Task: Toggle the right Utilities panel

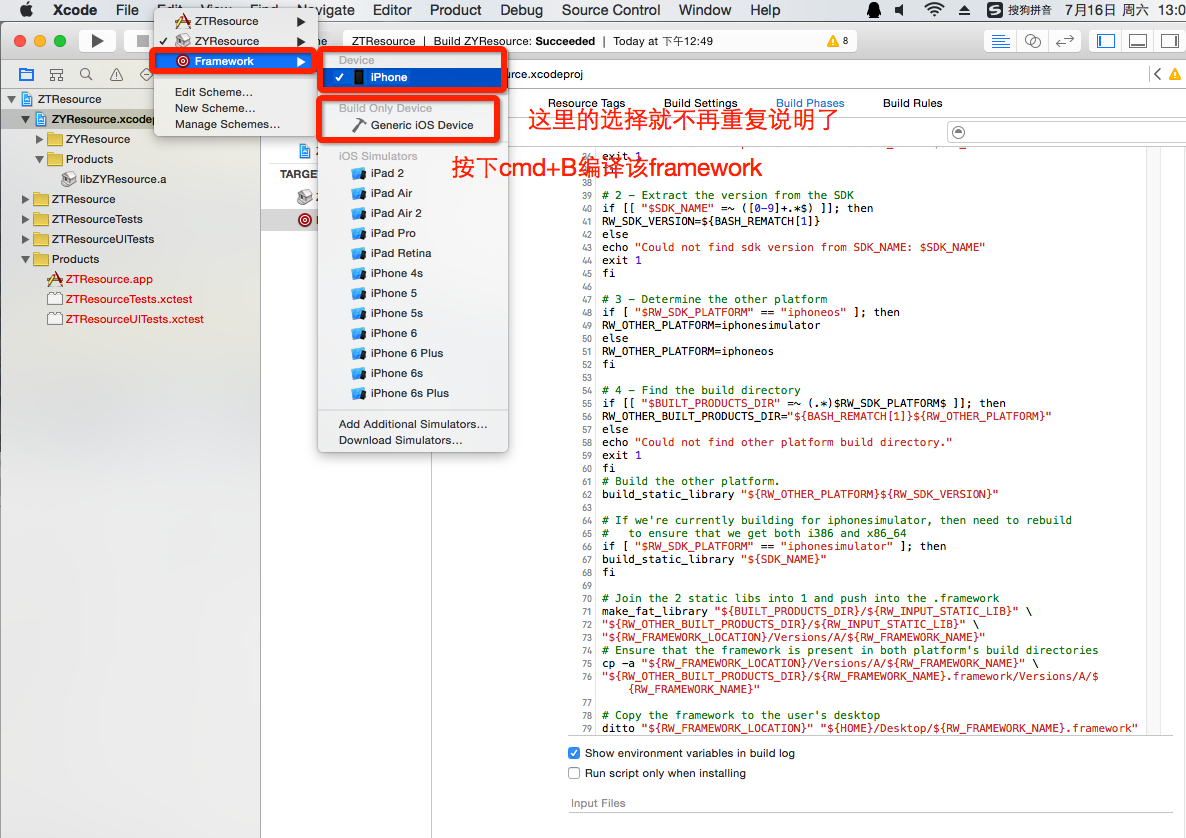Action: pyautogui.click(x=1169, y=41)
